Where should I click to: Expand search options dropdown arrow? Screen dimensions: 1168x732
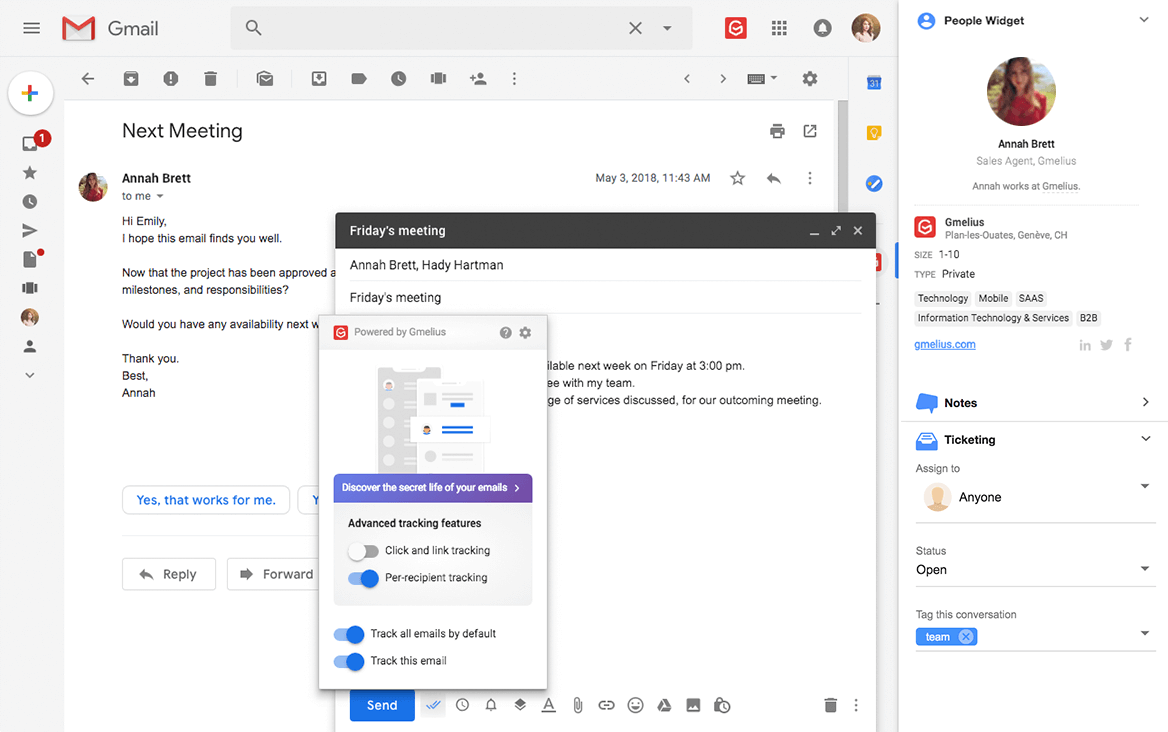667,28
